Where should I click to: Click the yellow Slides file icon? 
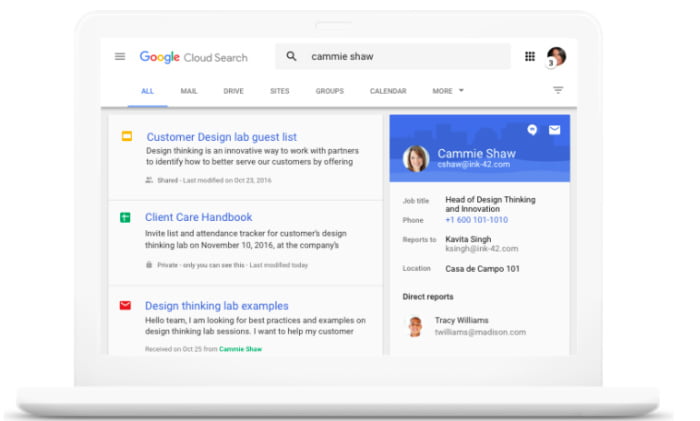[127, 136]
